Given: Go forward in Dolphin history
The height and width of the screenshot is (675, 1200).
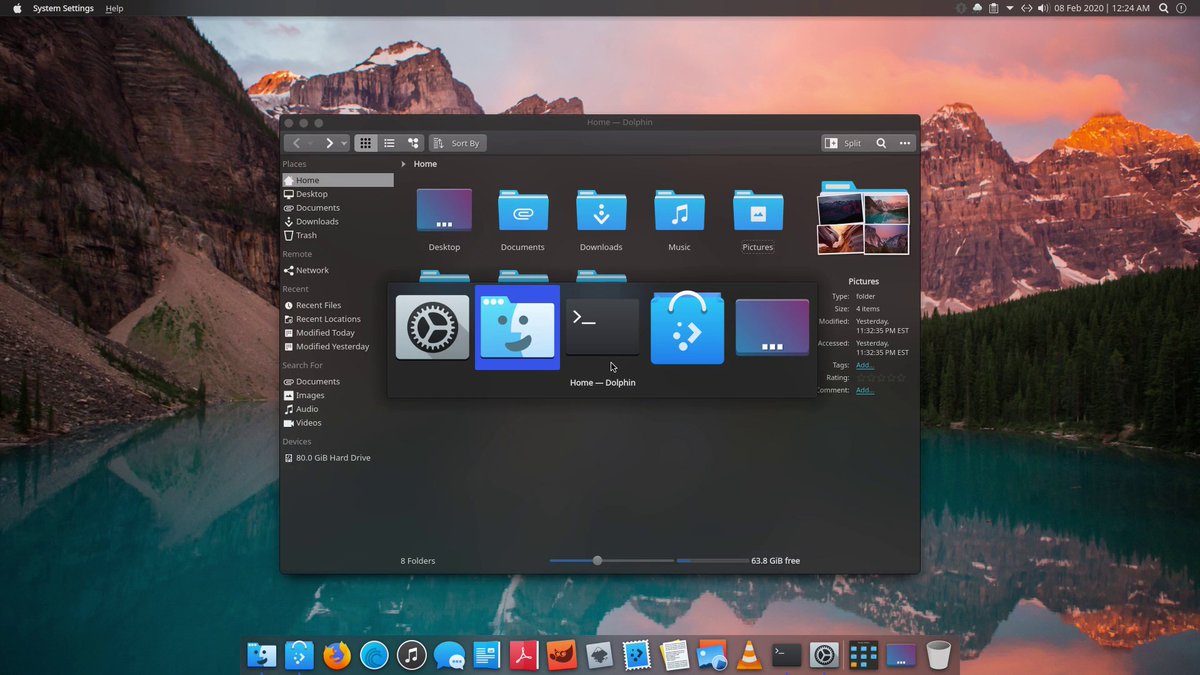Looking at the screenshot, I should (x=329, y=143).
